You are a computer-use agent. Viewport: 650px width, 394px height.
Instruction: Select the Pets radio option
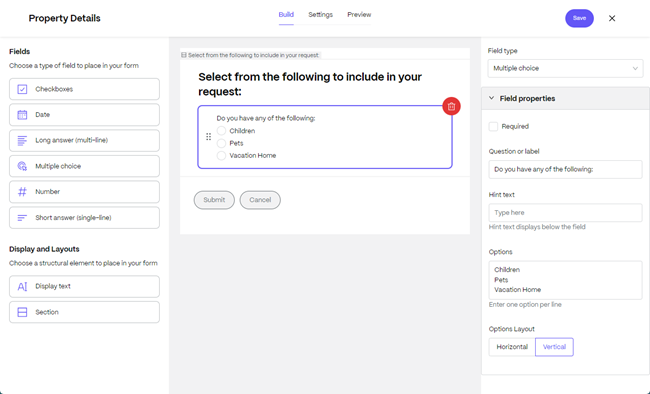point(221,143)
